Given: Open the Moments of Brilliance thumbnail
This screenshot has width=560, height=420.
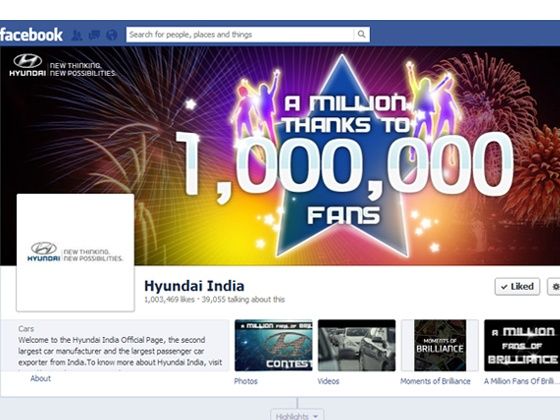Looking at the screenshot, I should tap(440, 345).
